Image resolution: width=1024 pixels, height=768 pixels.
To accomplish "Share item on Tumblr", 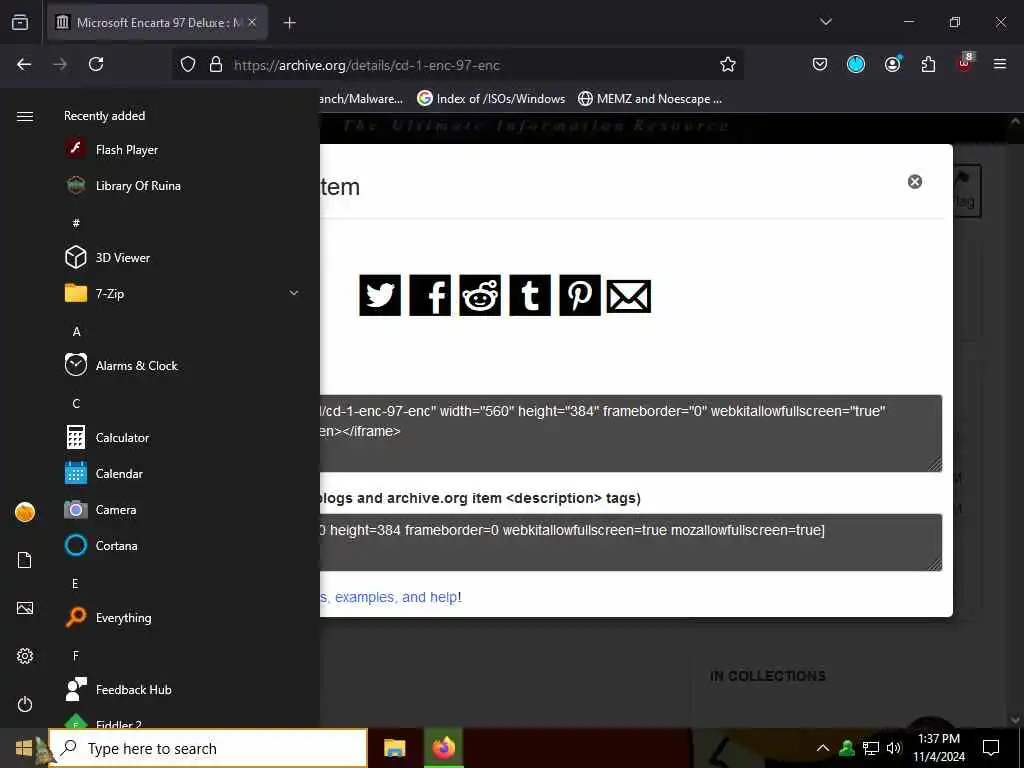I will 530,295.
